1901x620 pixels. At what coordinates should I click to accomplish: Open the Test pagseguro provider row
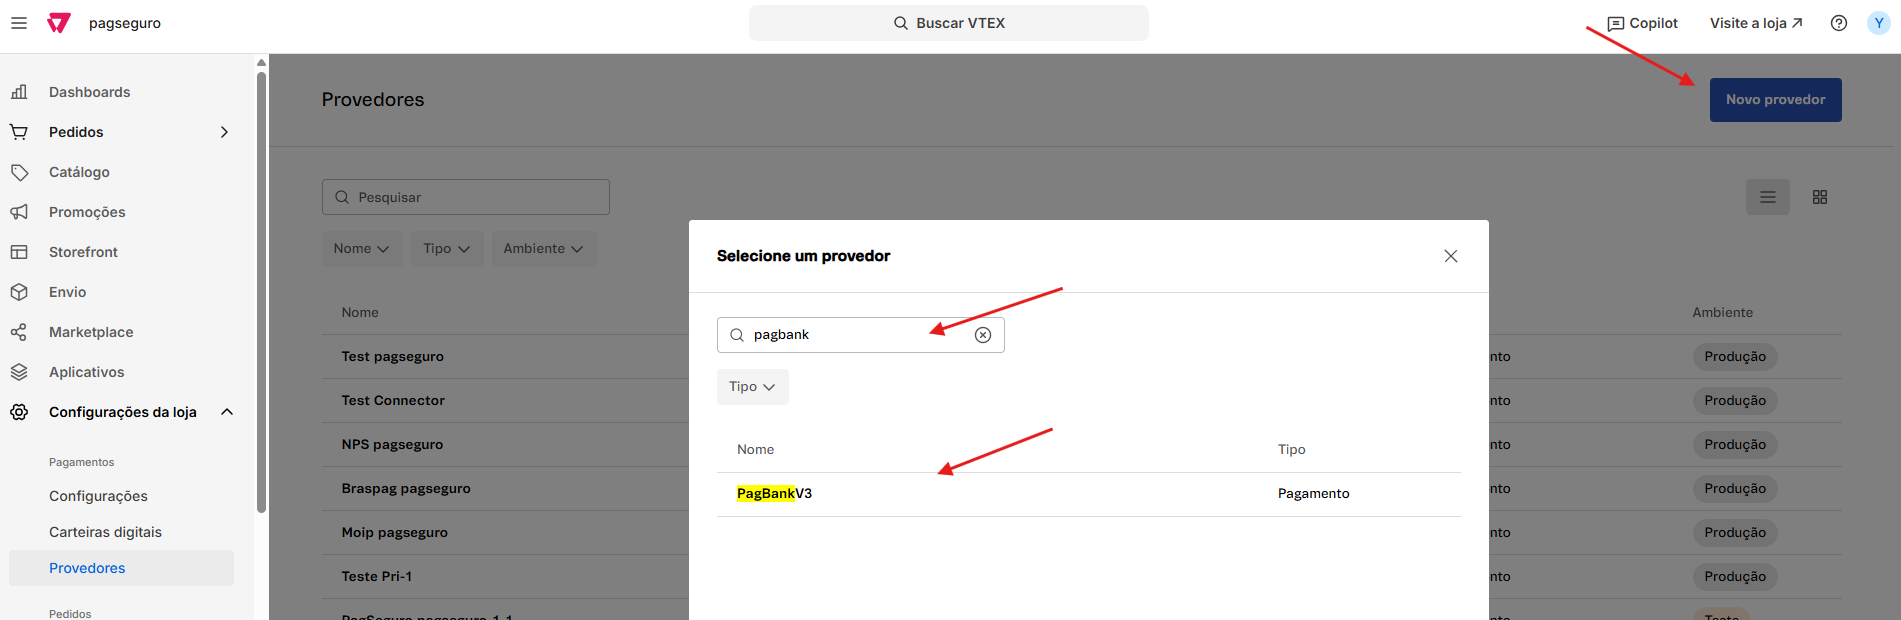[392, 357]
